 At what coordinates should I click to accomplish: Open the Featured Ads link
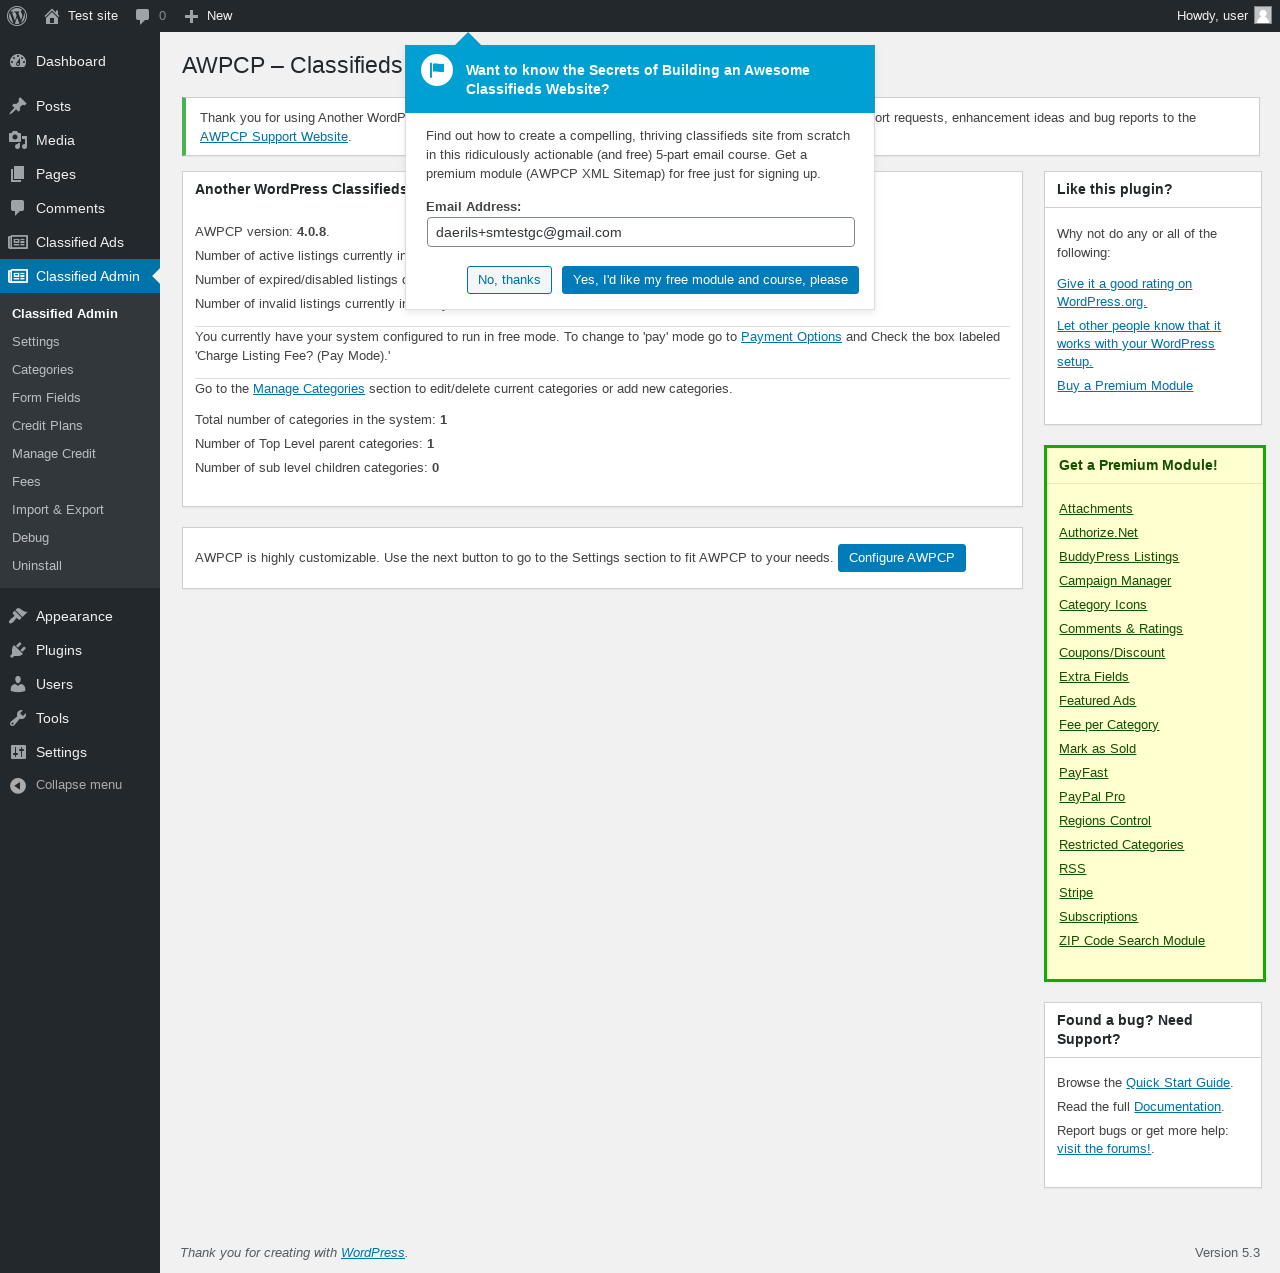pyautogui.click(x=1097, y=701)
